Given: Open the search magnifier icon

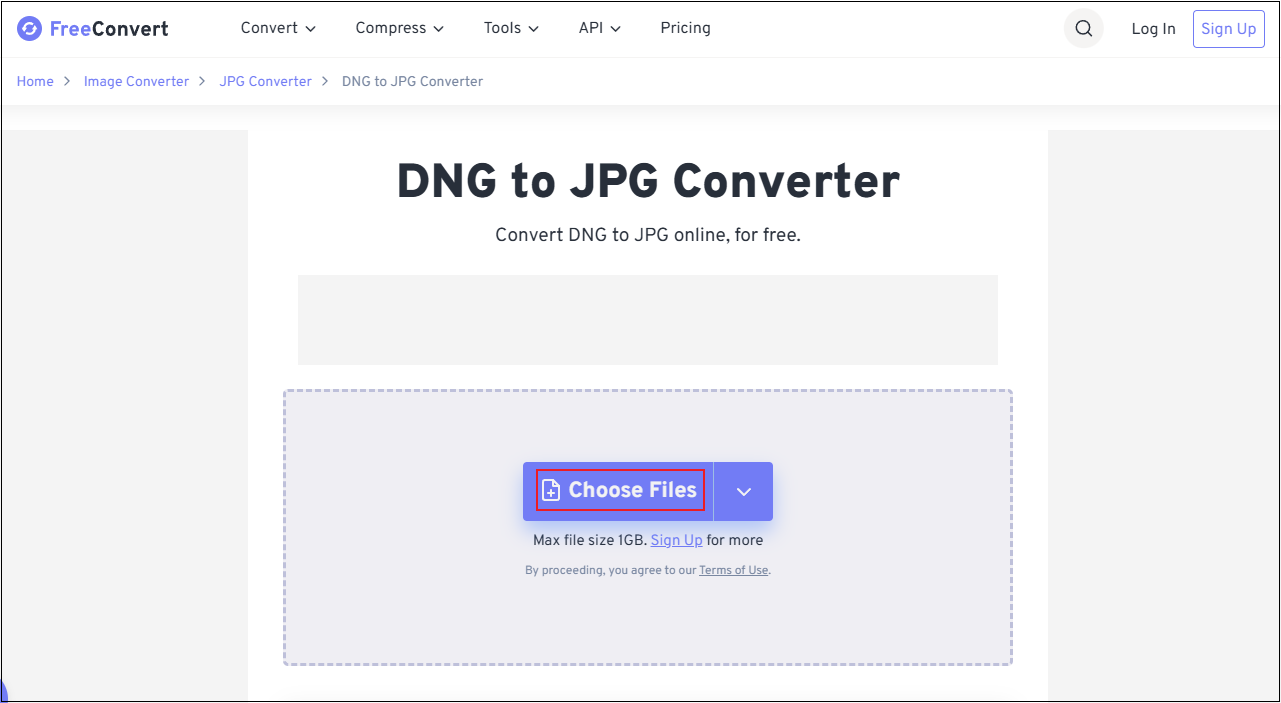Looking at the screenshot, I should [1084, 28].
